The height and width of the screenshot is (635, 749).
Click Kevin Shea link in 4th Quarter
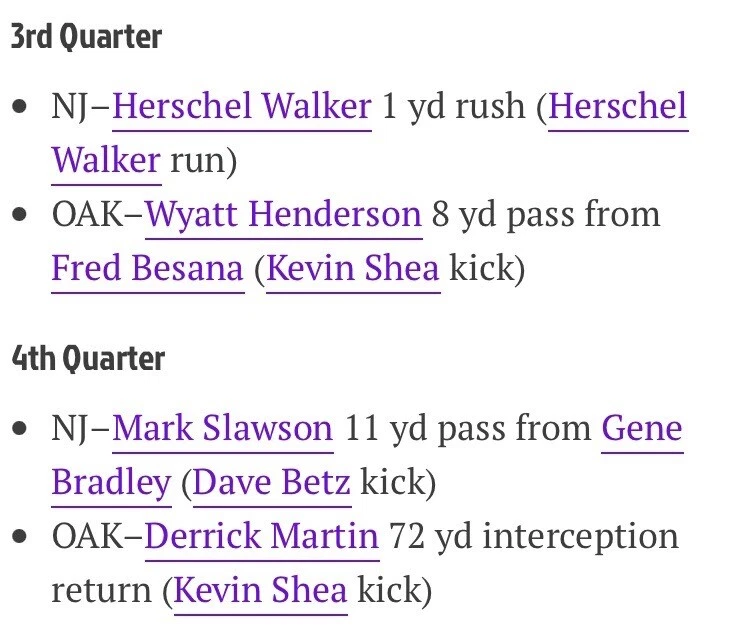(x=260, y=591)
